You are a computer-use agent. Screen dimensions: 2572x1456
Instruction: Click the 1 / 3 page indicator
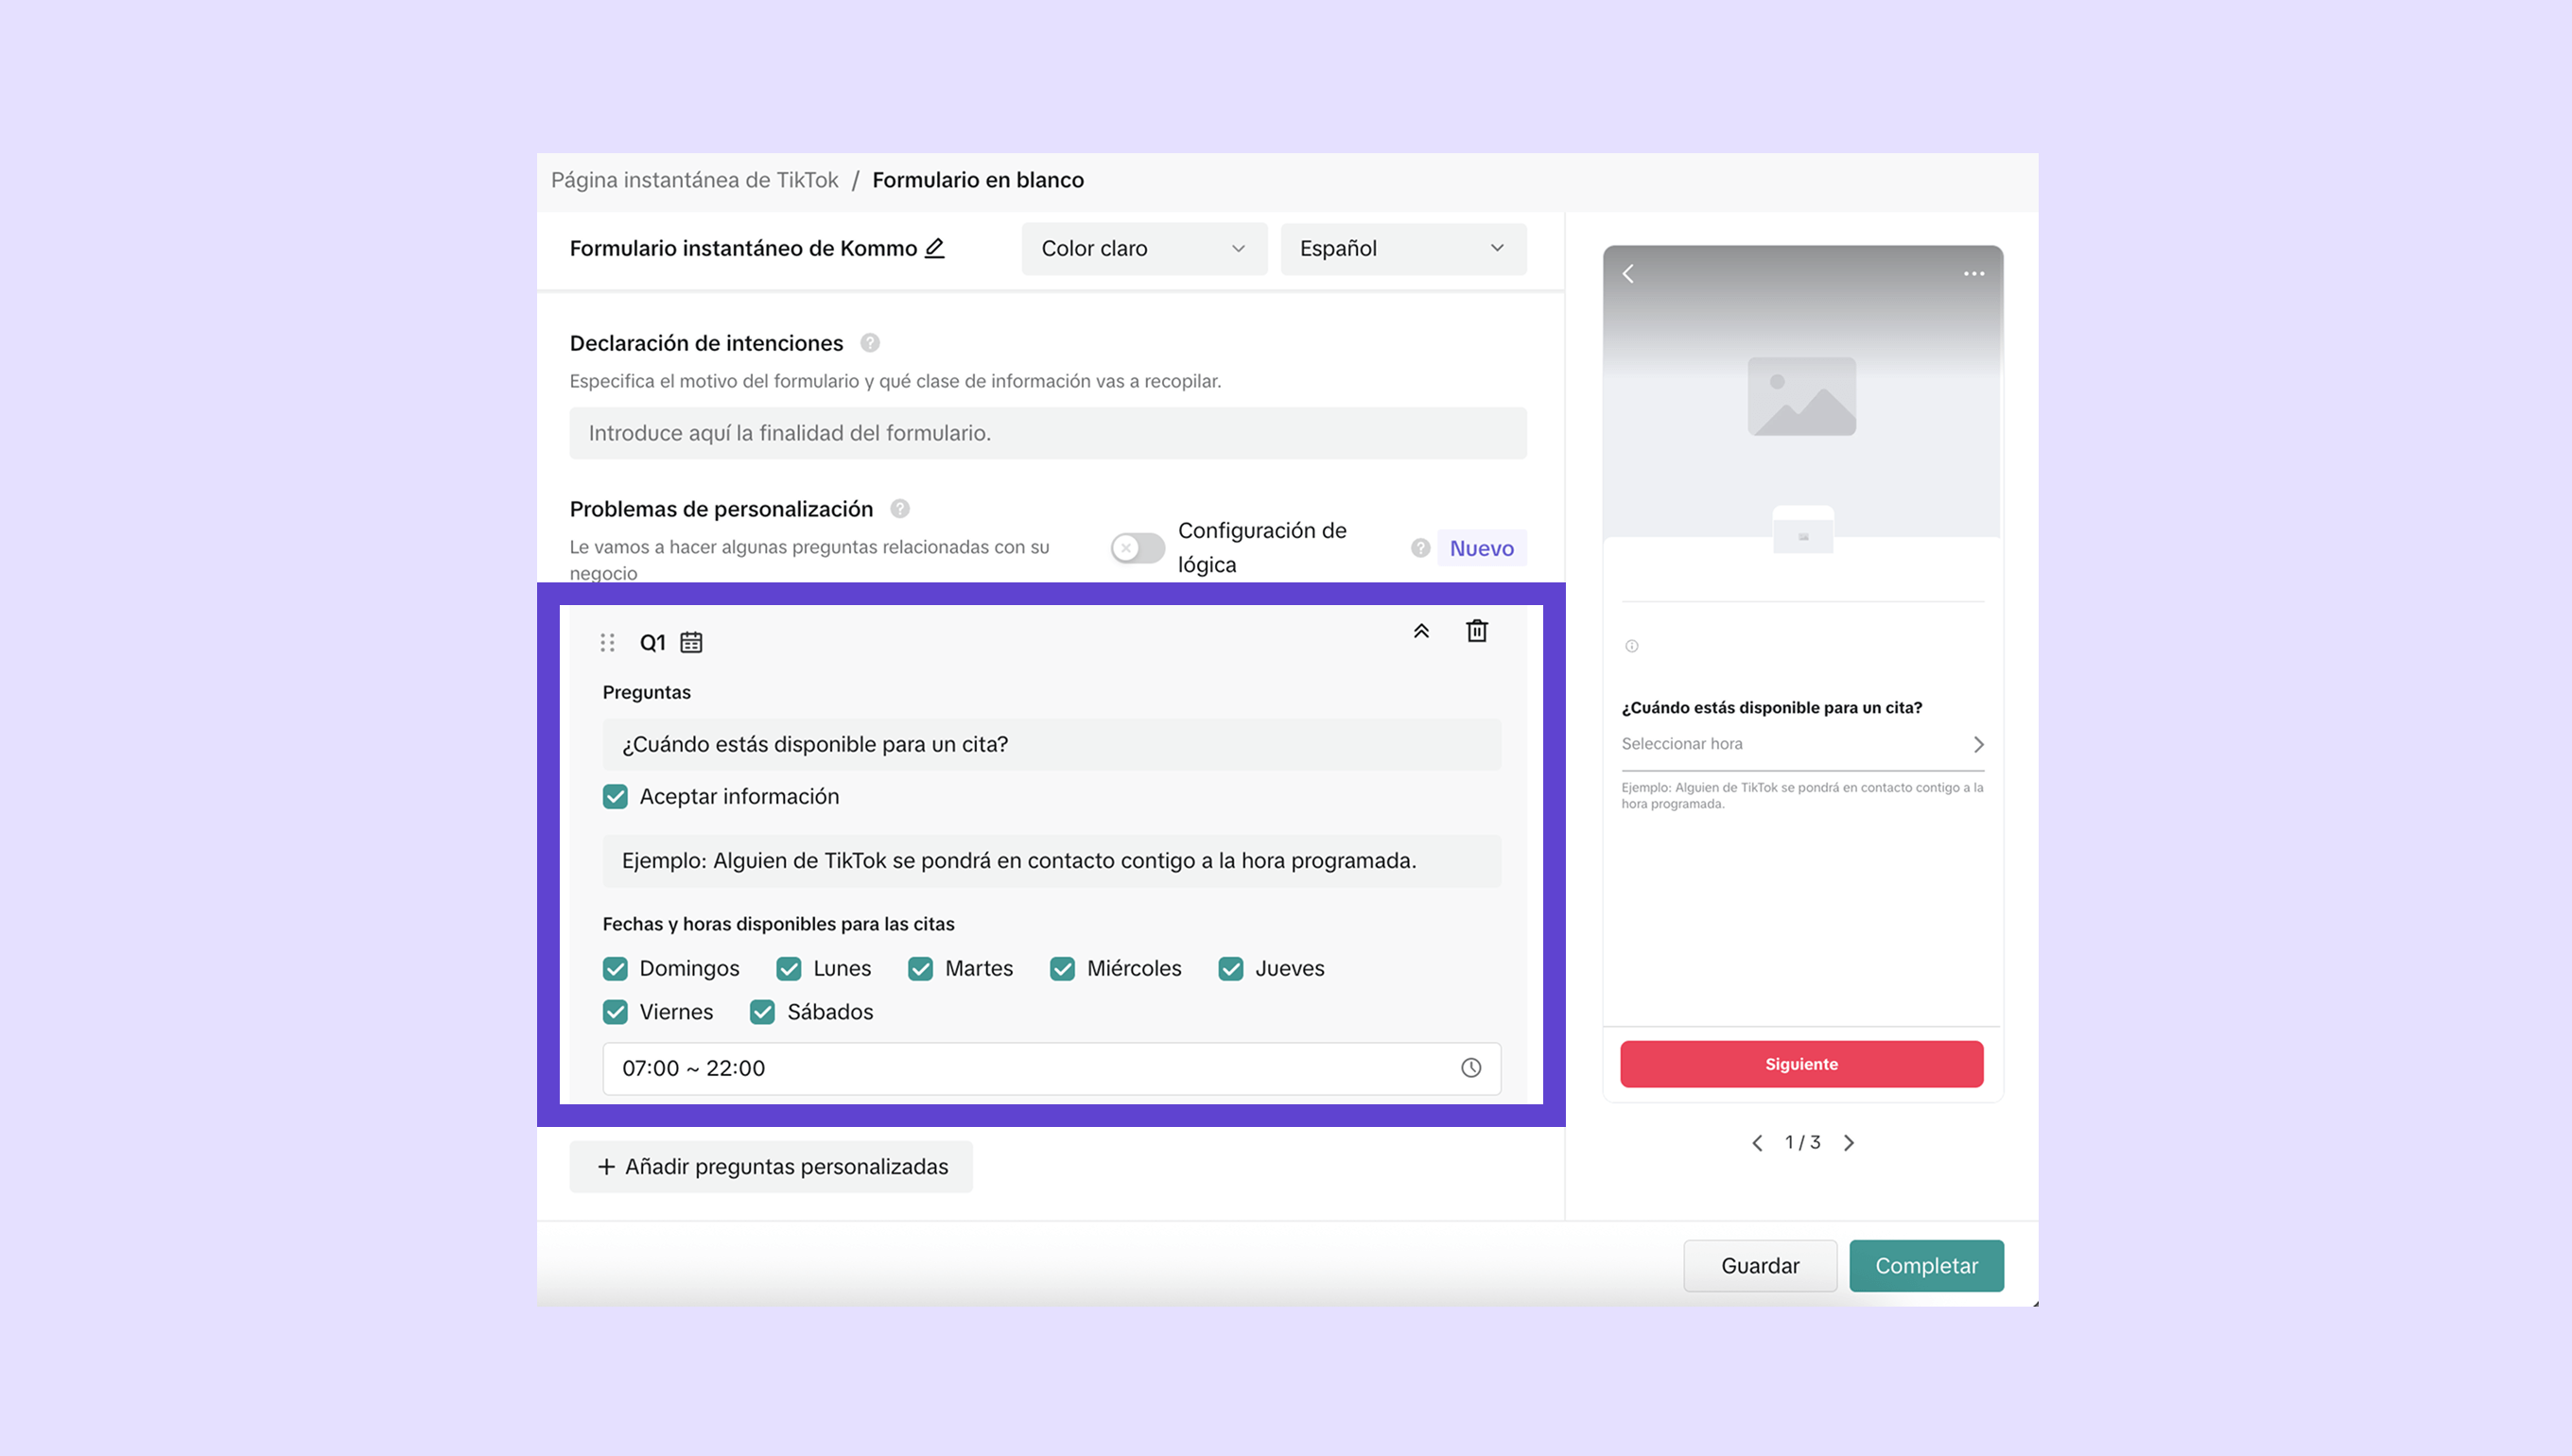point(1803,1143)
